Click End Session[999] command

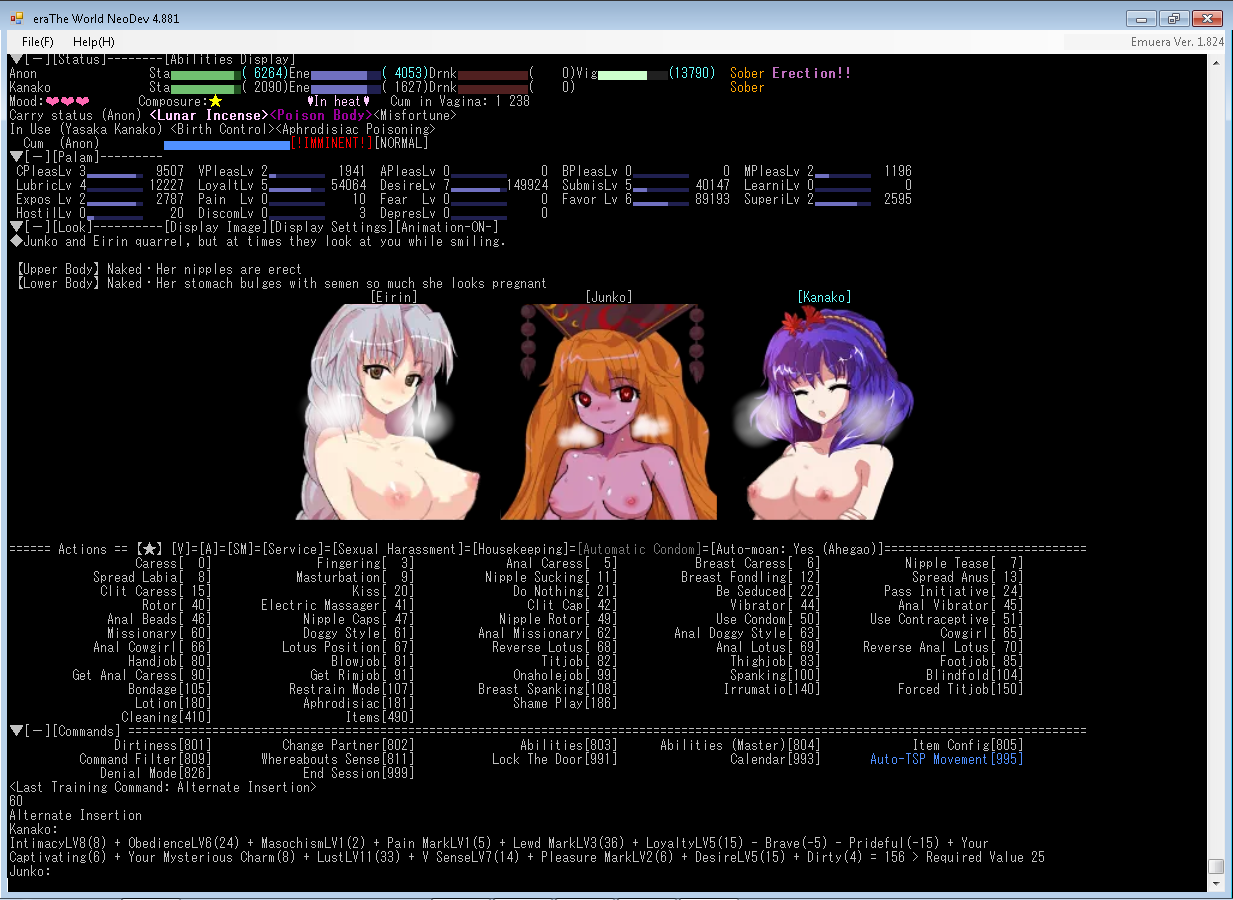click(358, 773)
